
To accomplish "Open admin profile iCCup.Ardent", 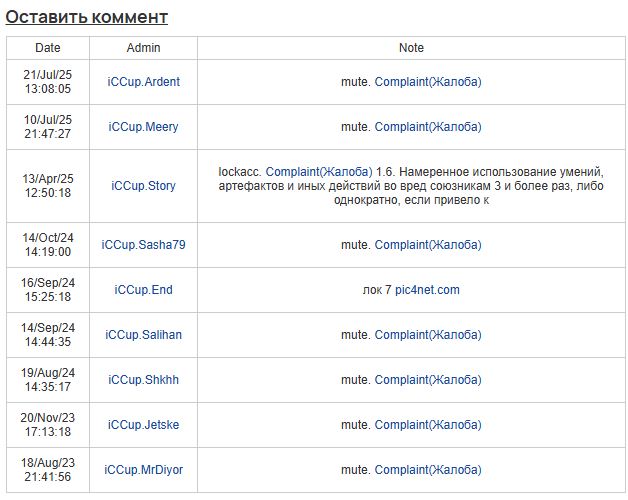I will [143, 82].
